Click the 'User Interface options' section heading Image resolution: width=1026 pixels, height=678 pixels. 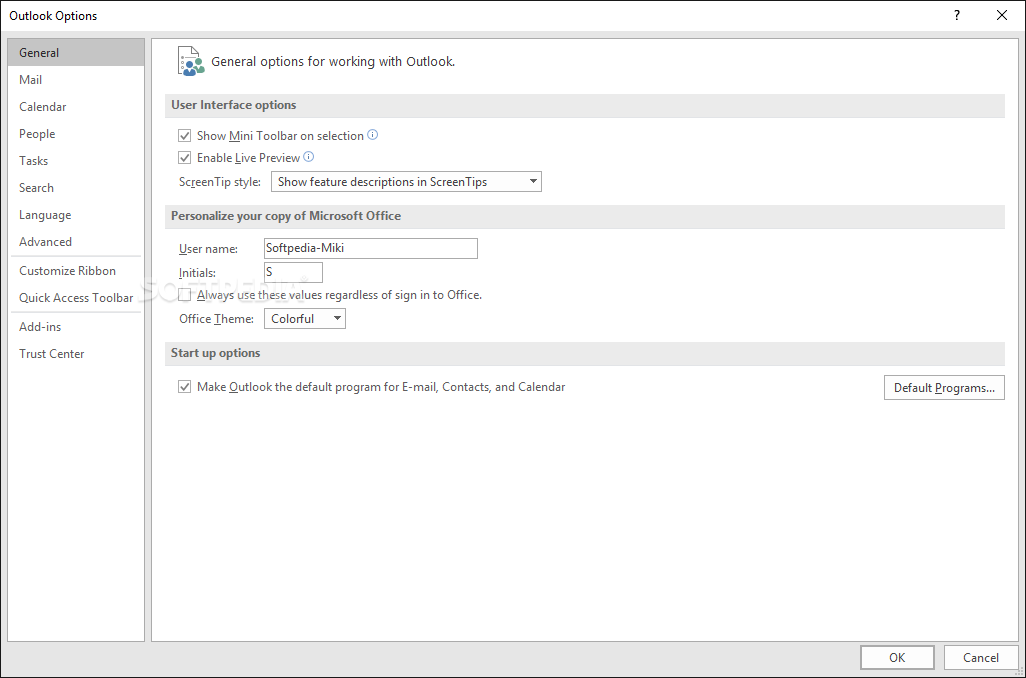234,105
